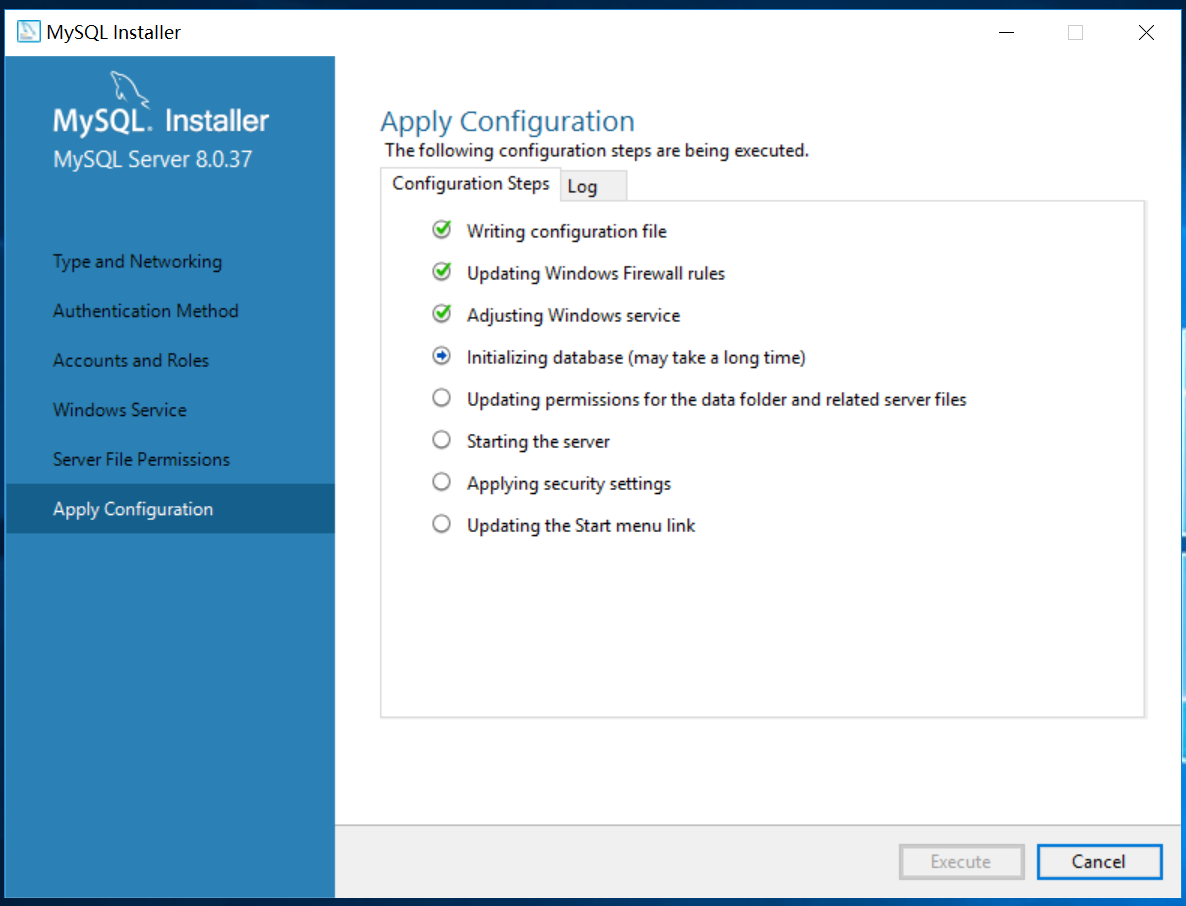This screenshot has width=1186, height=906.
Task: Click 'Initializing database (may take a long time)' text
Action: (636, 357)
